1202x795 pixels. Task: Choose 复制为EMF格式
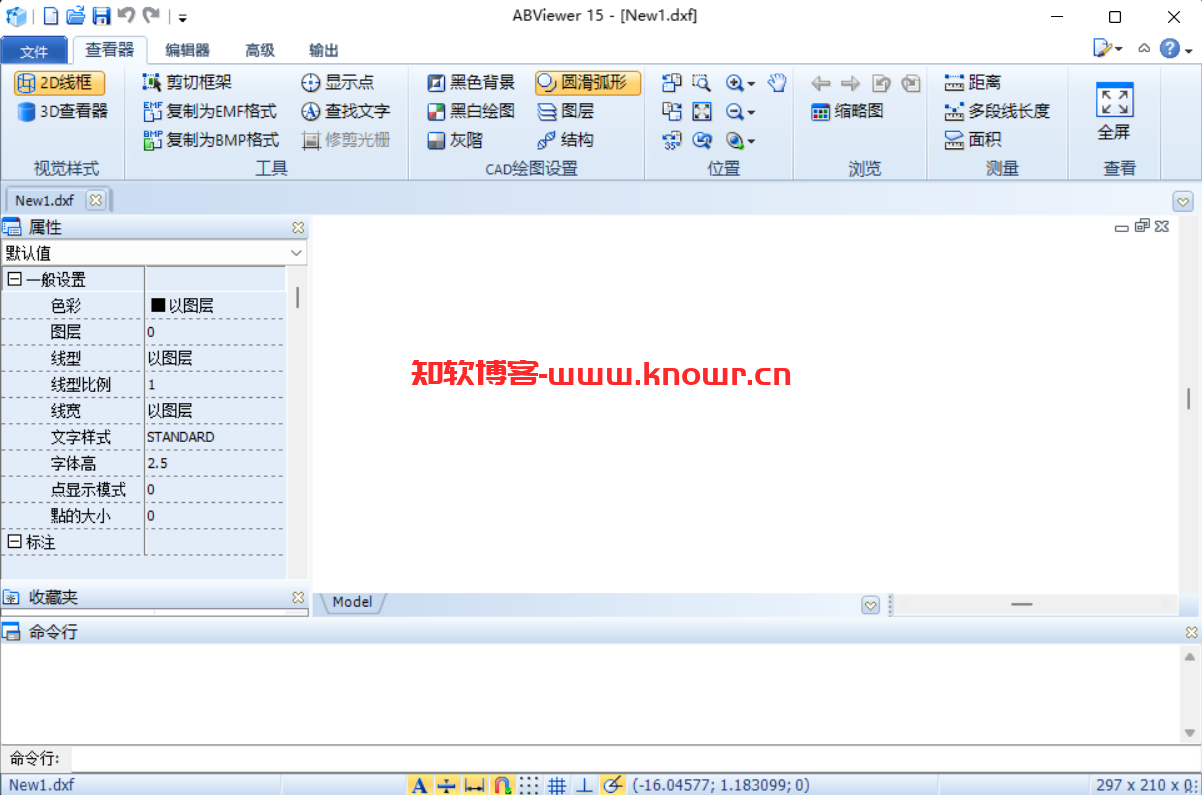tap(210, 111)
